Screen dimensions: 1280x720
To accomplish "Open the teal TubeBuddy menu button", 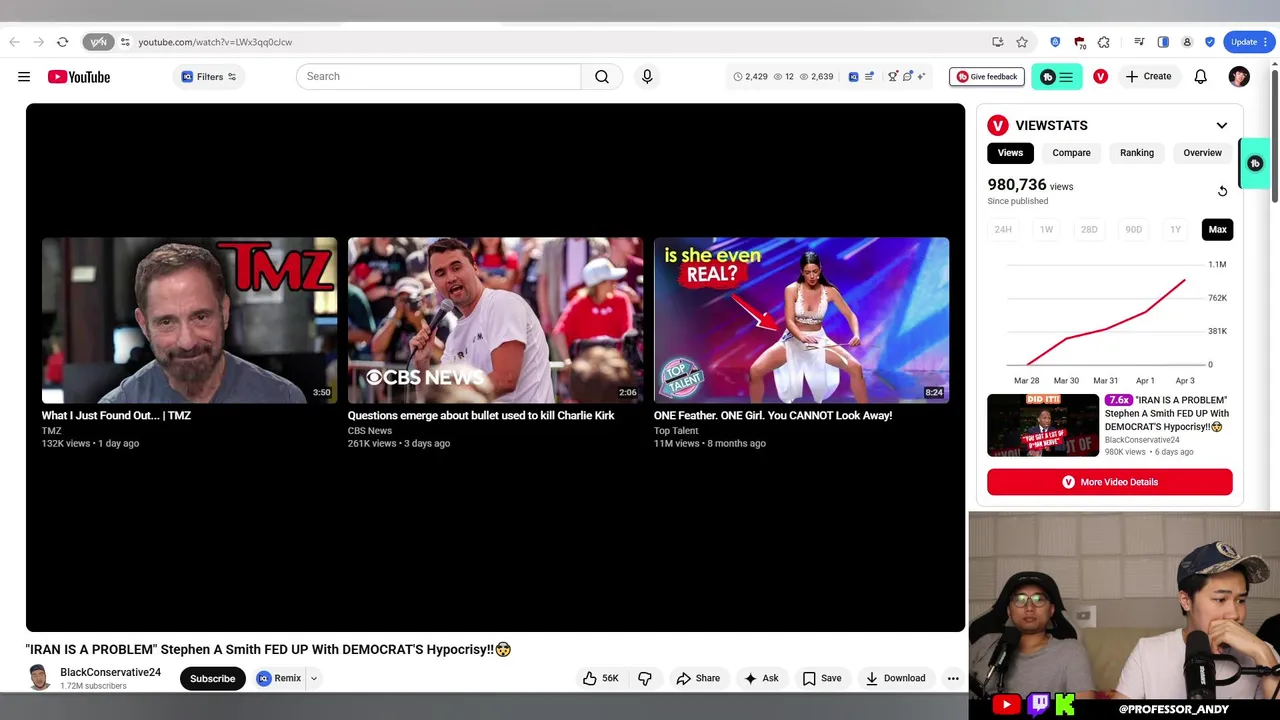I will (x=1057, y=77).
